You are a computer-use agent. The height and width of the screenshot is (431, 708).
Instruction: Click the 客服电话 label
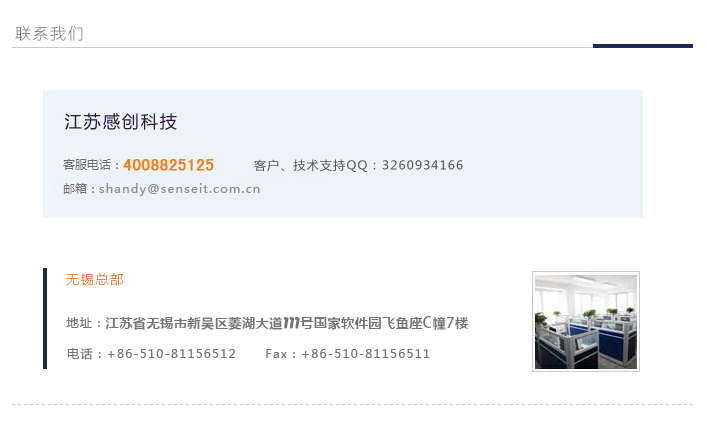(x=87, y=165)
